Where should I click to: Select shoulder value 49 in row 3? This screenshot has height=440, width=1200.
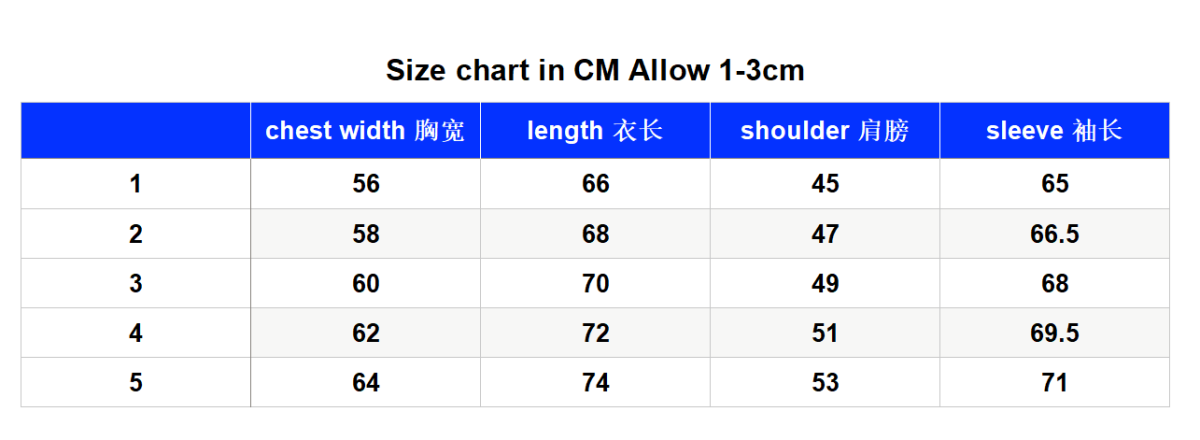pos(825,284)
